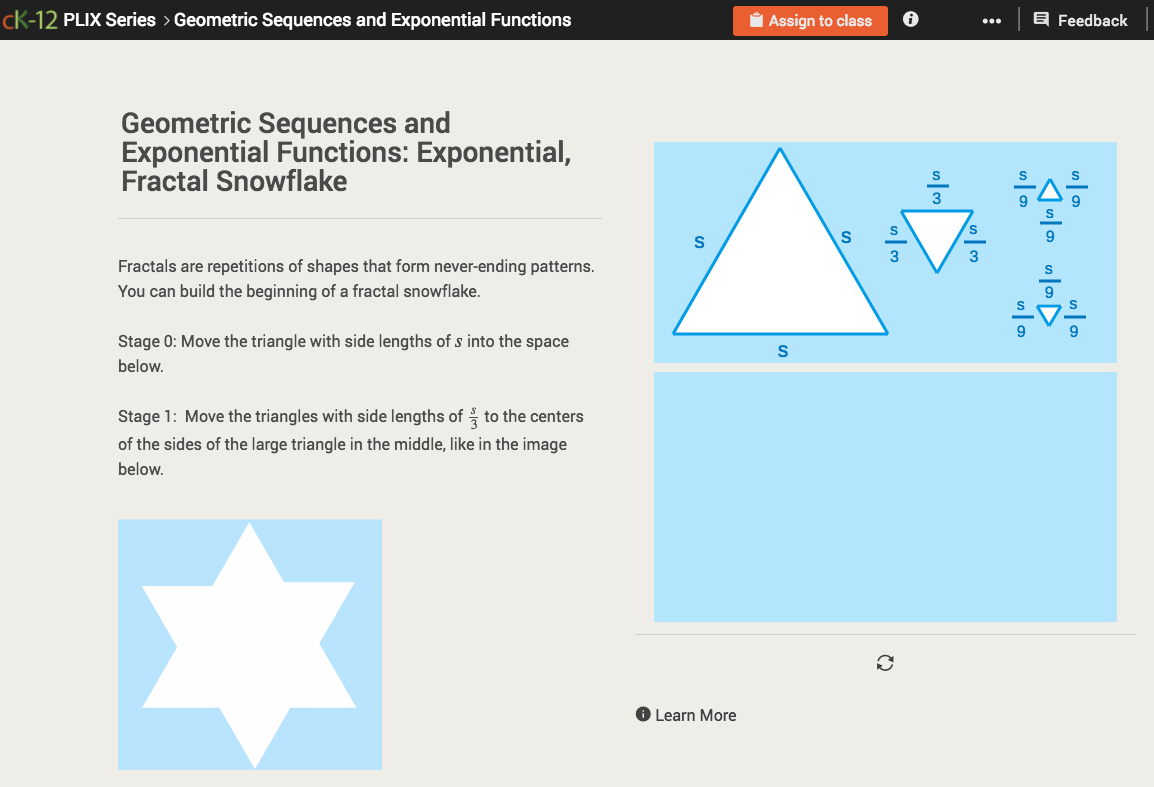The image size is (1154, 787).
Task: Open the PLIX Series breadcrumb link
Action: pyautogui.click(x=110, y=19)
